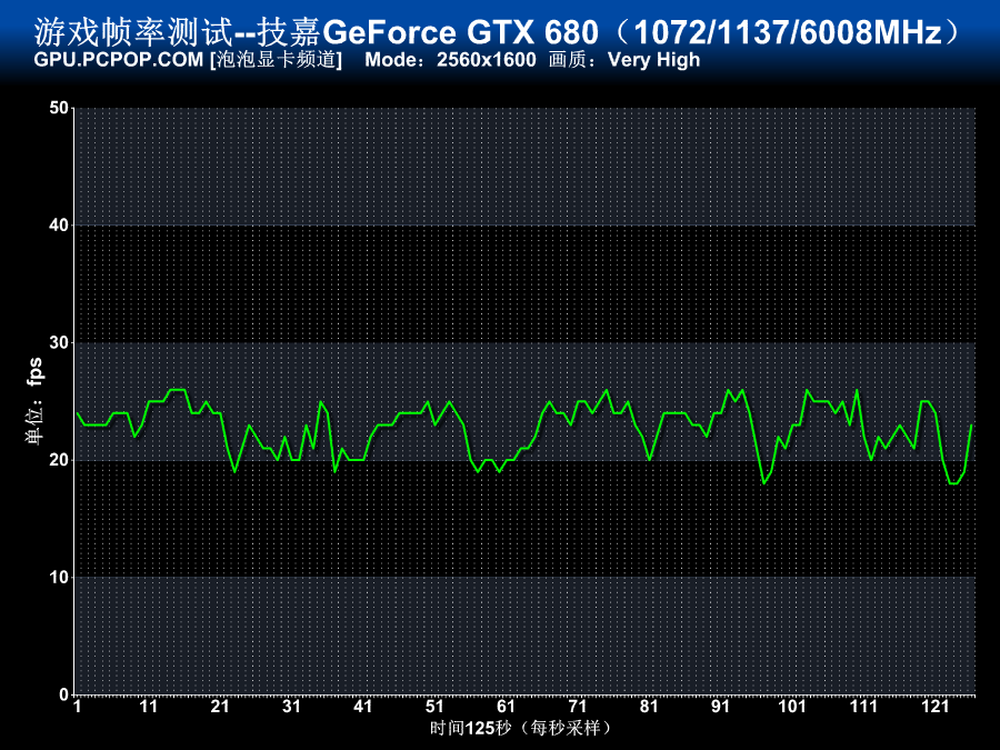
Task: Click the x-axis label 81
Action: point(649,707)
